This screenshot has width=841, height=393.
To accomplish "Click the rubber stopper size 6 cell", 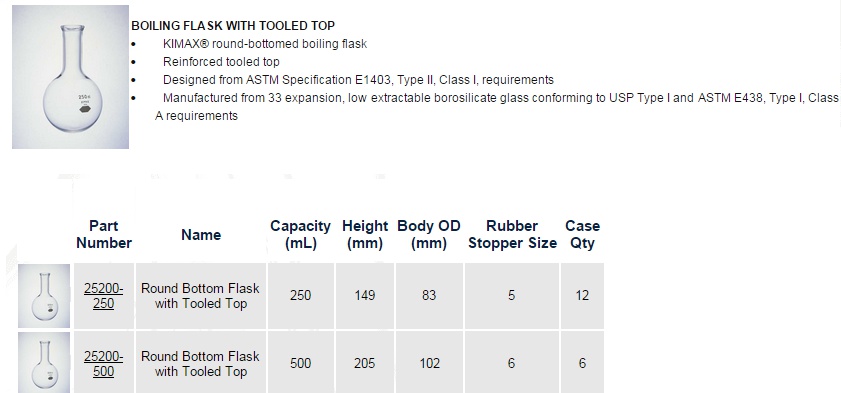I will [x=512, y=364].
